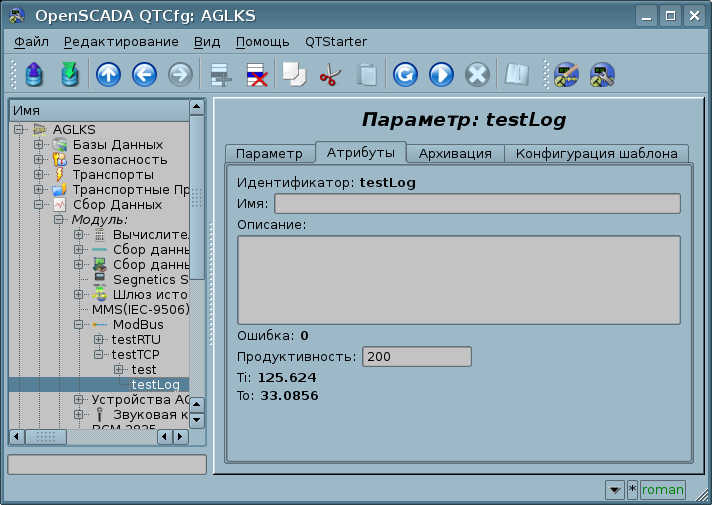Click the Delete item icon with red X

[x=257, y=75]
